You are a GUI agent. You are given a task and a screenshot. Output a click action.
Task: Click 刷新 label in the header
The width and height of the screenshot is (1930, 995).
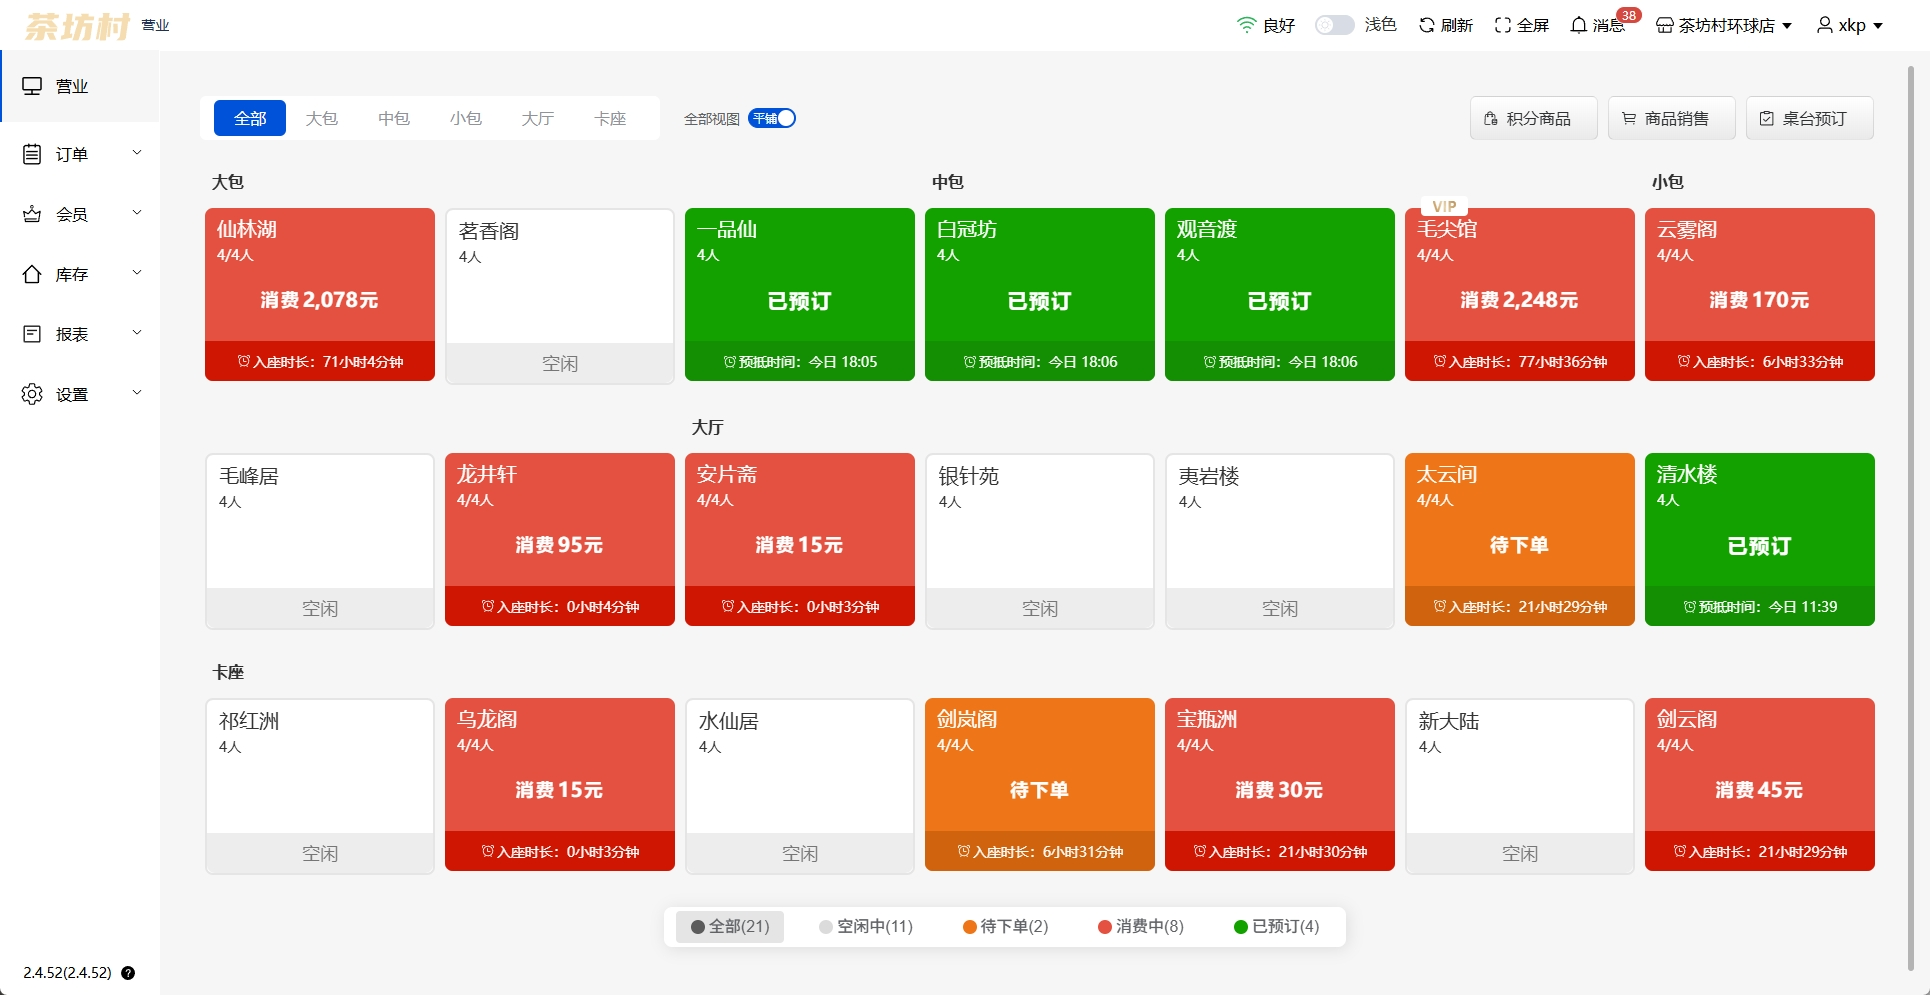(x=1457, y=25)
